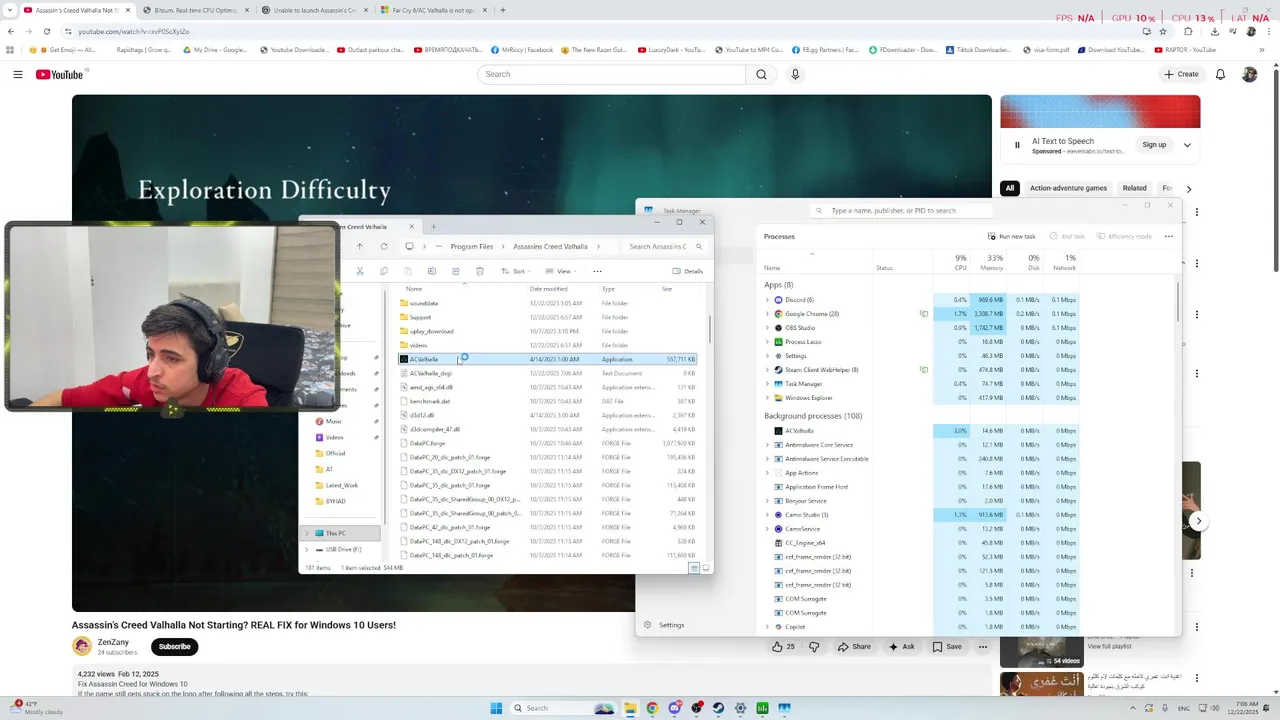The height and width of the screenshot is (720, 1280).
Task: Save the video to a playlist
Action: tap(946, 647)
